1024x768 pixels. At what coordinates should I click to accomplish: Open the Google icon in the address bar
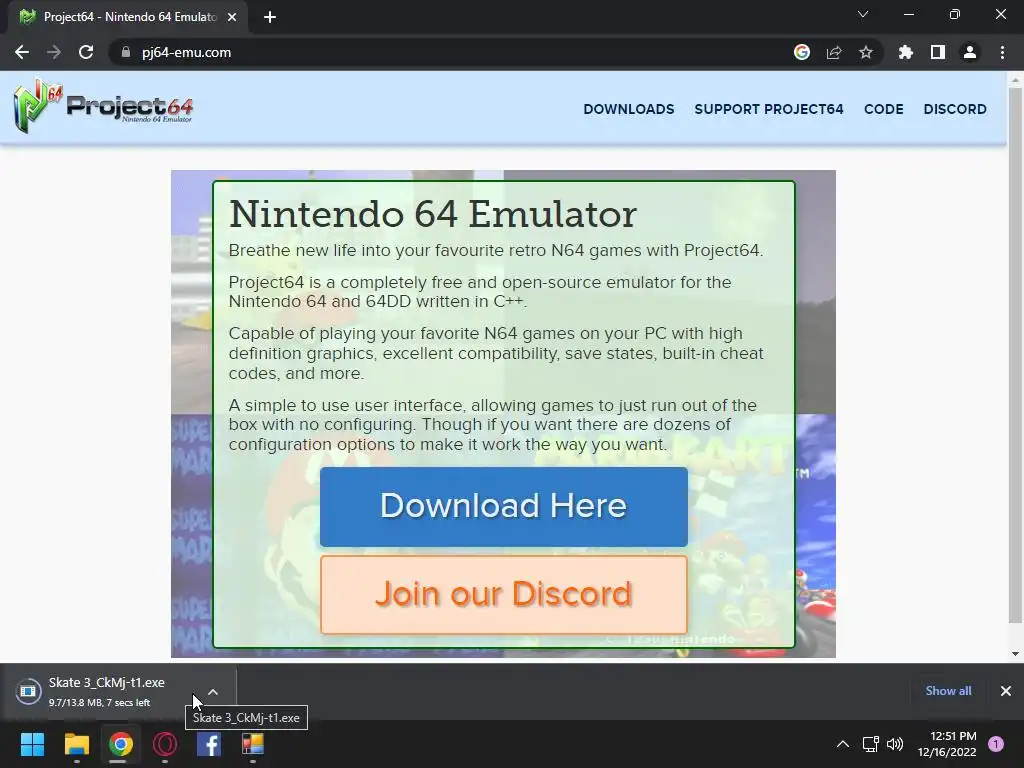point(802,52)
